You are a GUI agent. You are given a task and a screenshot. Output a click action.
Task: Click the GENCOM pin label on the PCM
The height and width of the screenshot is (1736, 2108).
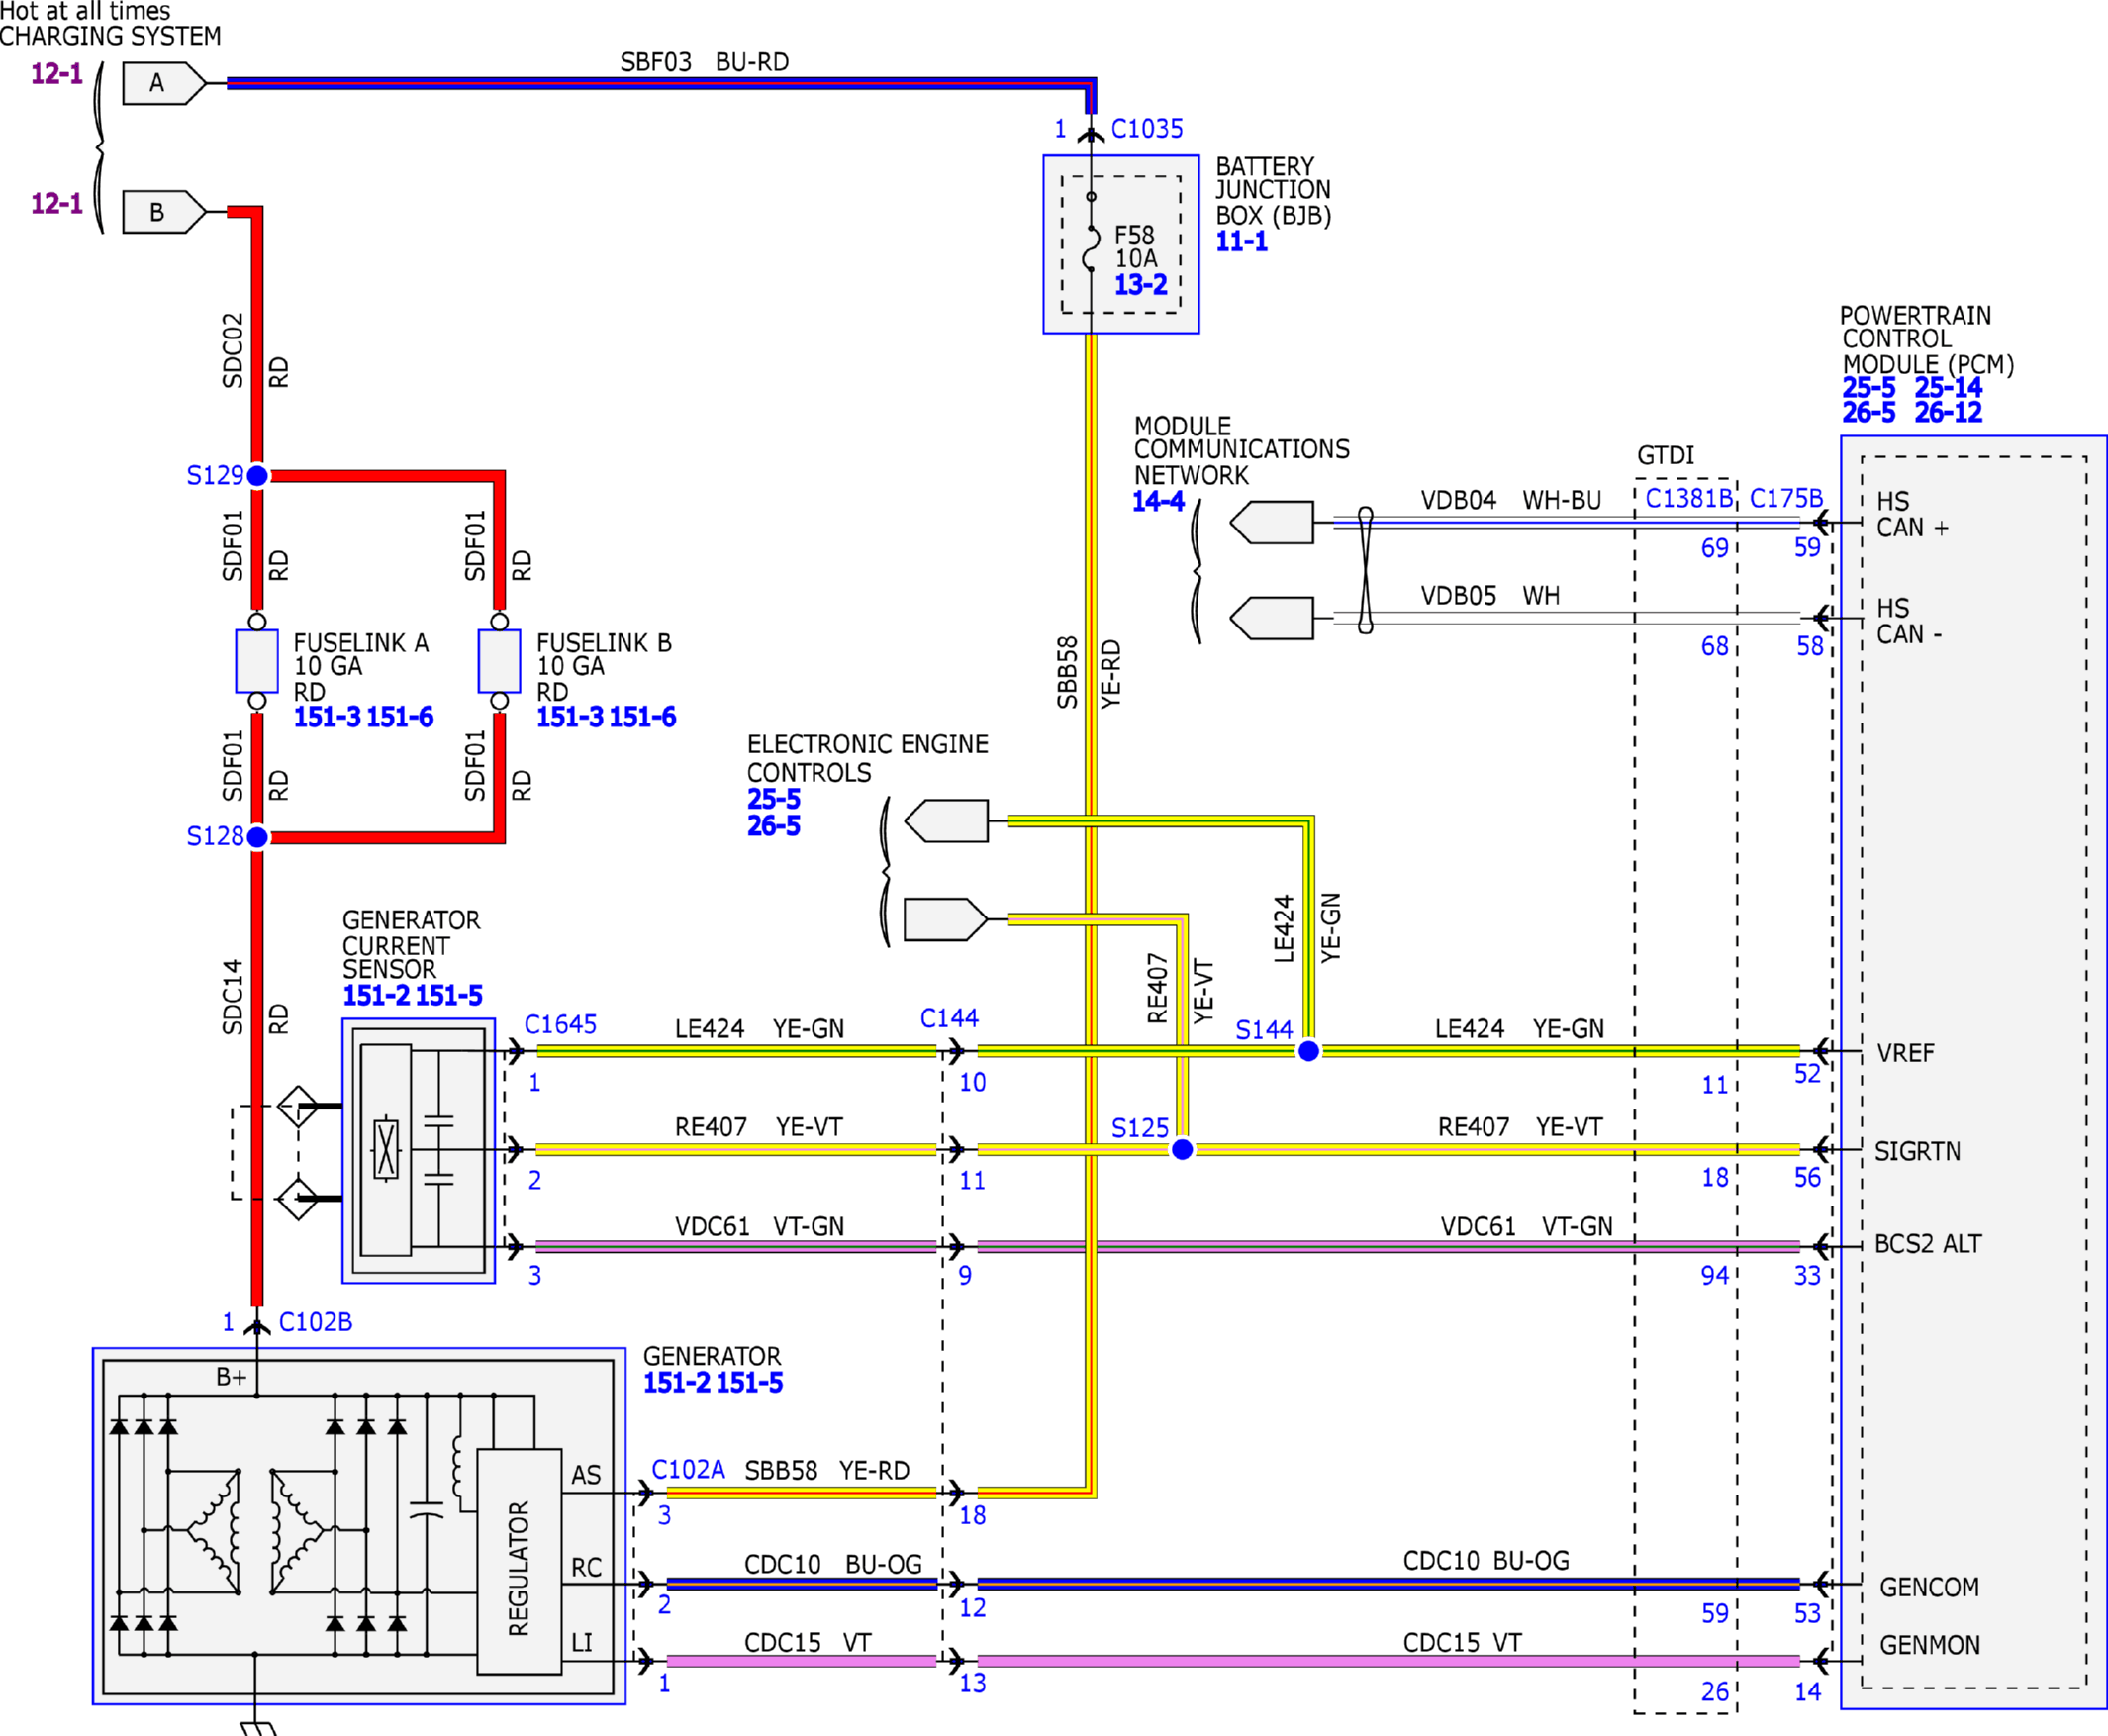point(1929,1587)
